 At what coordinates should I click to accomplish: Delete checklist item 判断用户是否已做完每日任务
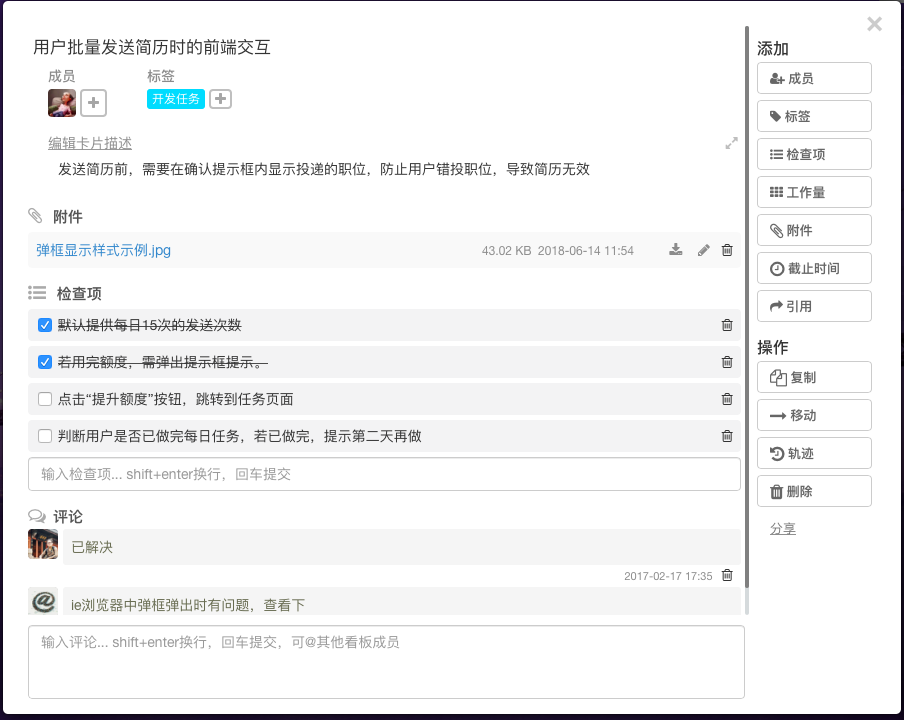pos(727,436)
